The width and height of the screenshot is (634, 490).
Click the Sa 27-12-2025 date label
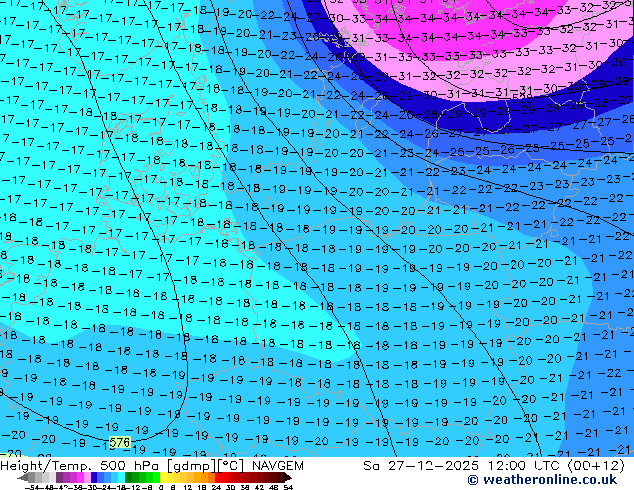421,465
